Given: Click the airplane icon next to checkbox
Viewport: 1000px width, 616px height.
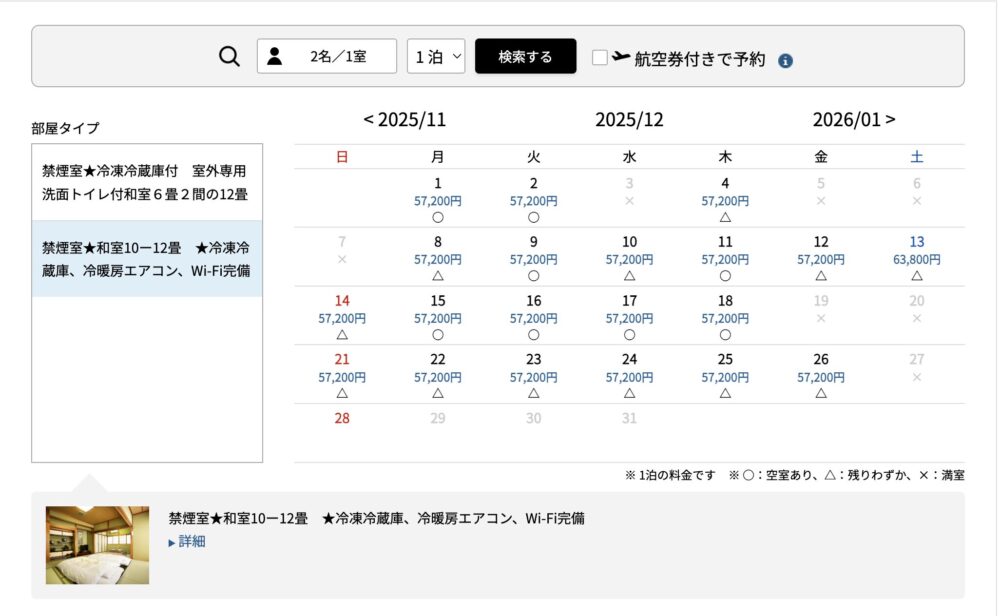Looking at the screenshot, I should pyautogui.click(x=621, y=57).
